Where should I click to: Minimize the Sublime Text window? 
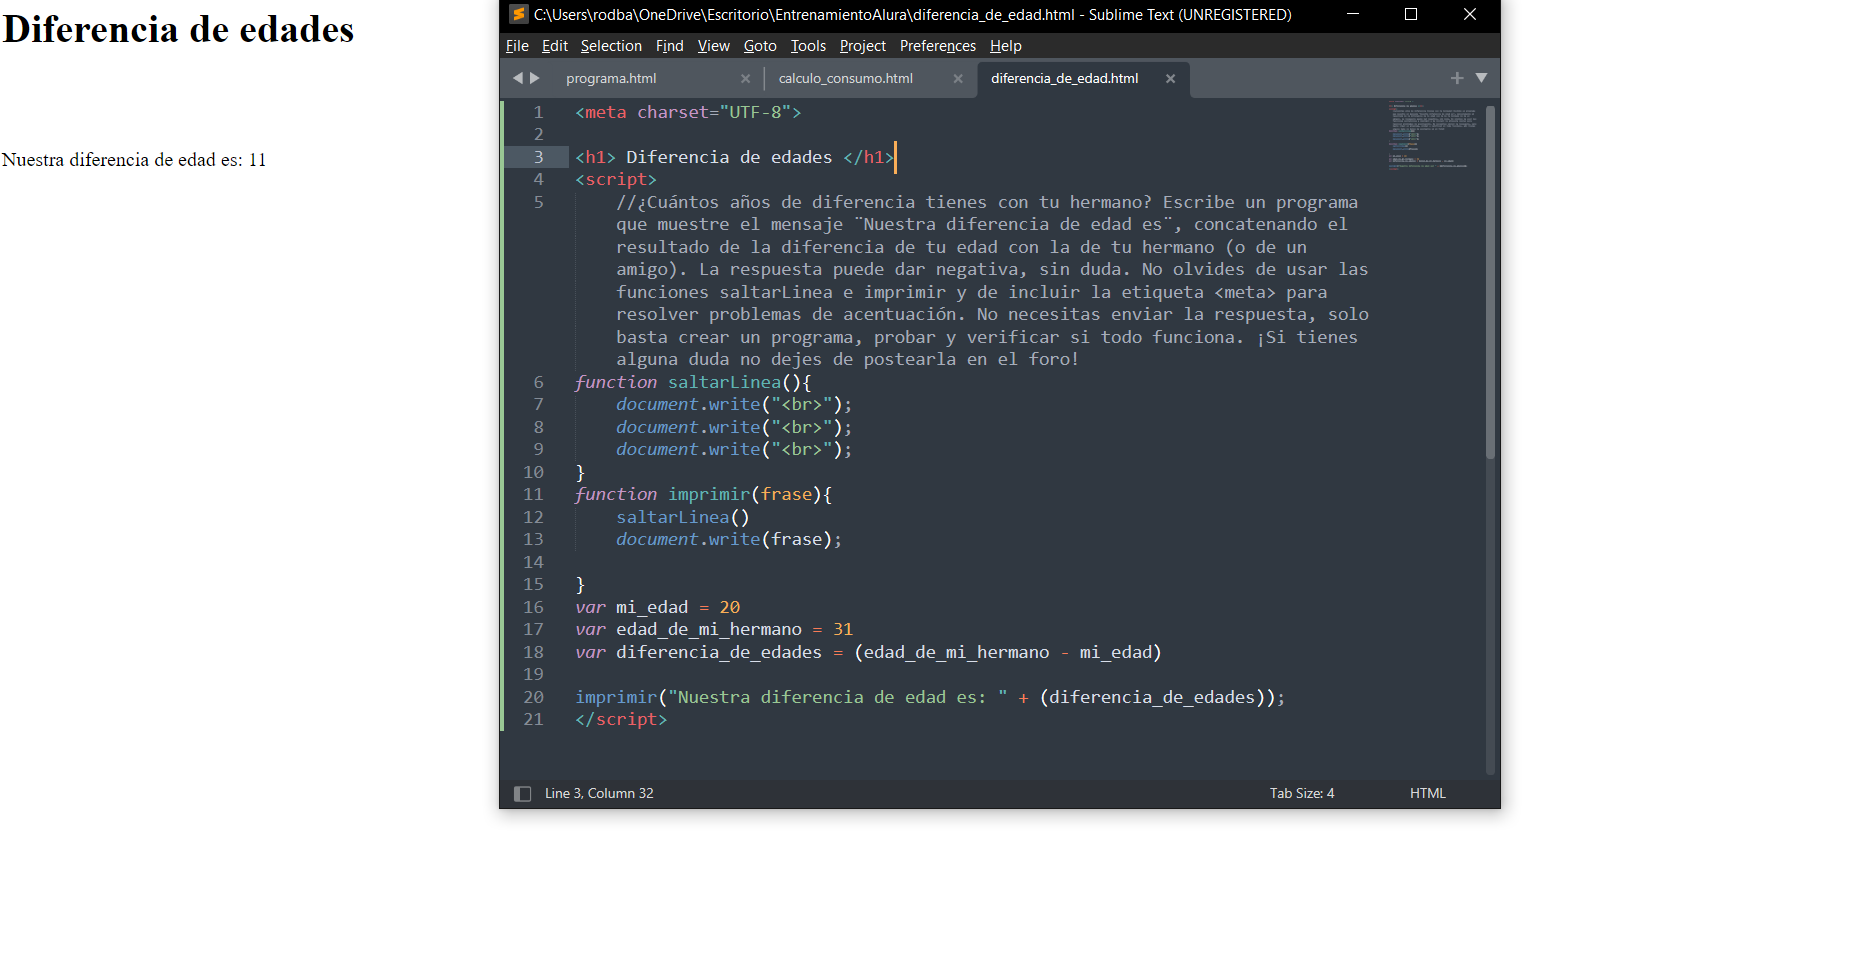pos(1353,14)
